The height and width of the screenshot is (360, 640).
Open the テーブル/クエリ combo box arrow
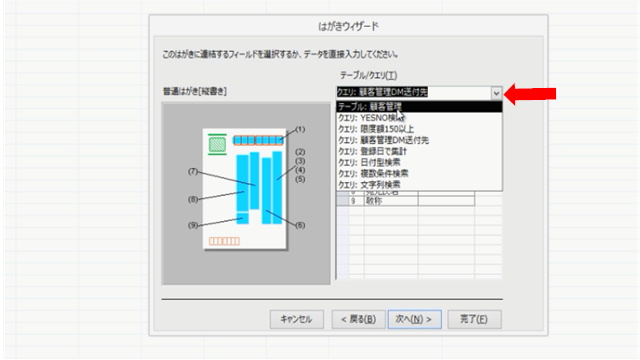pyautogui.click(x=496, y=93)
